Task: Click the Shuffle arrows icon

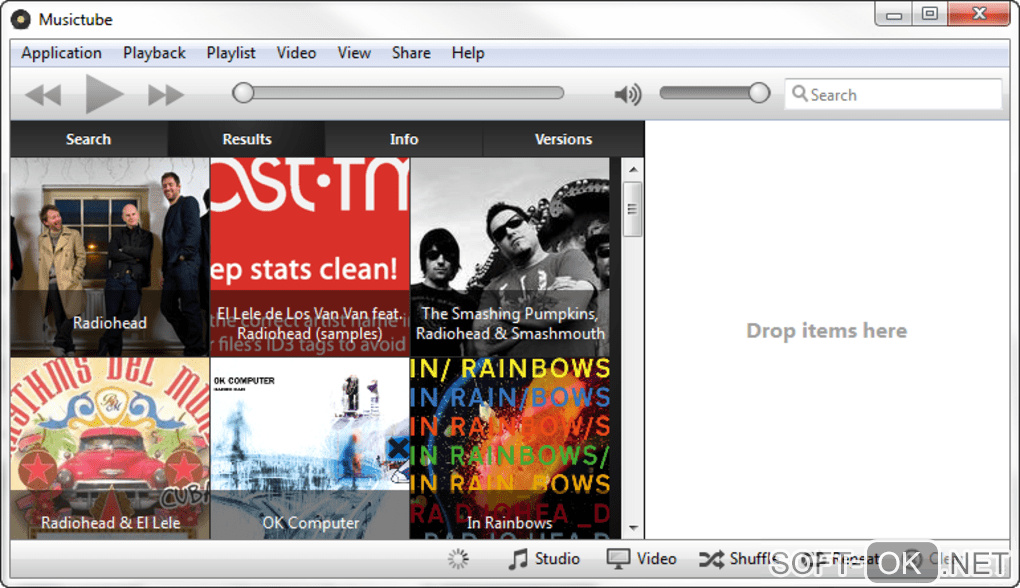Action: (x=711, y=559)
